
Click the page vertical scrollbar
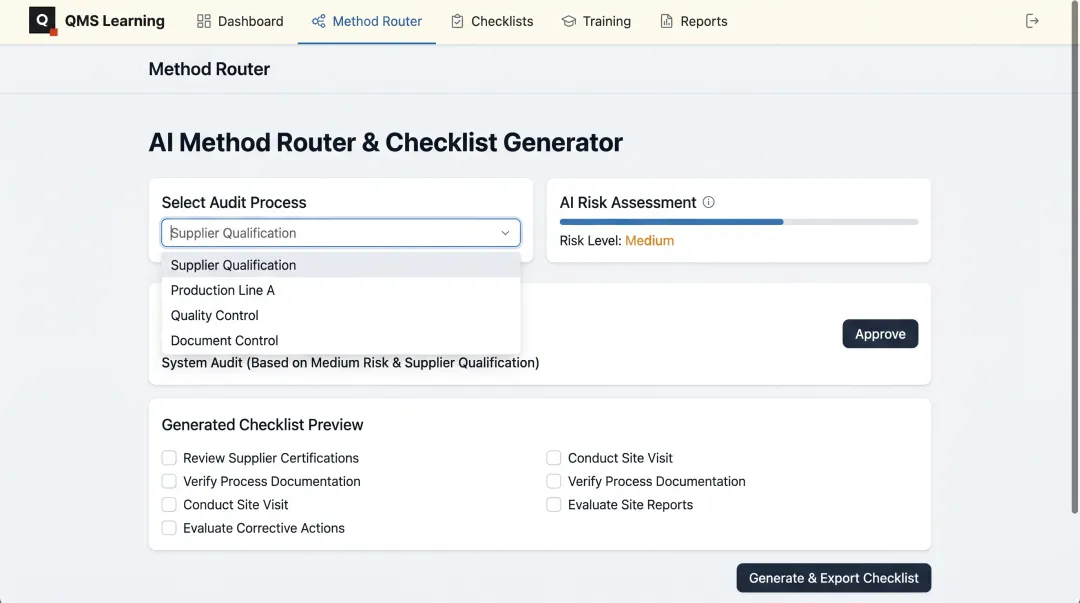coord(1074,256)
